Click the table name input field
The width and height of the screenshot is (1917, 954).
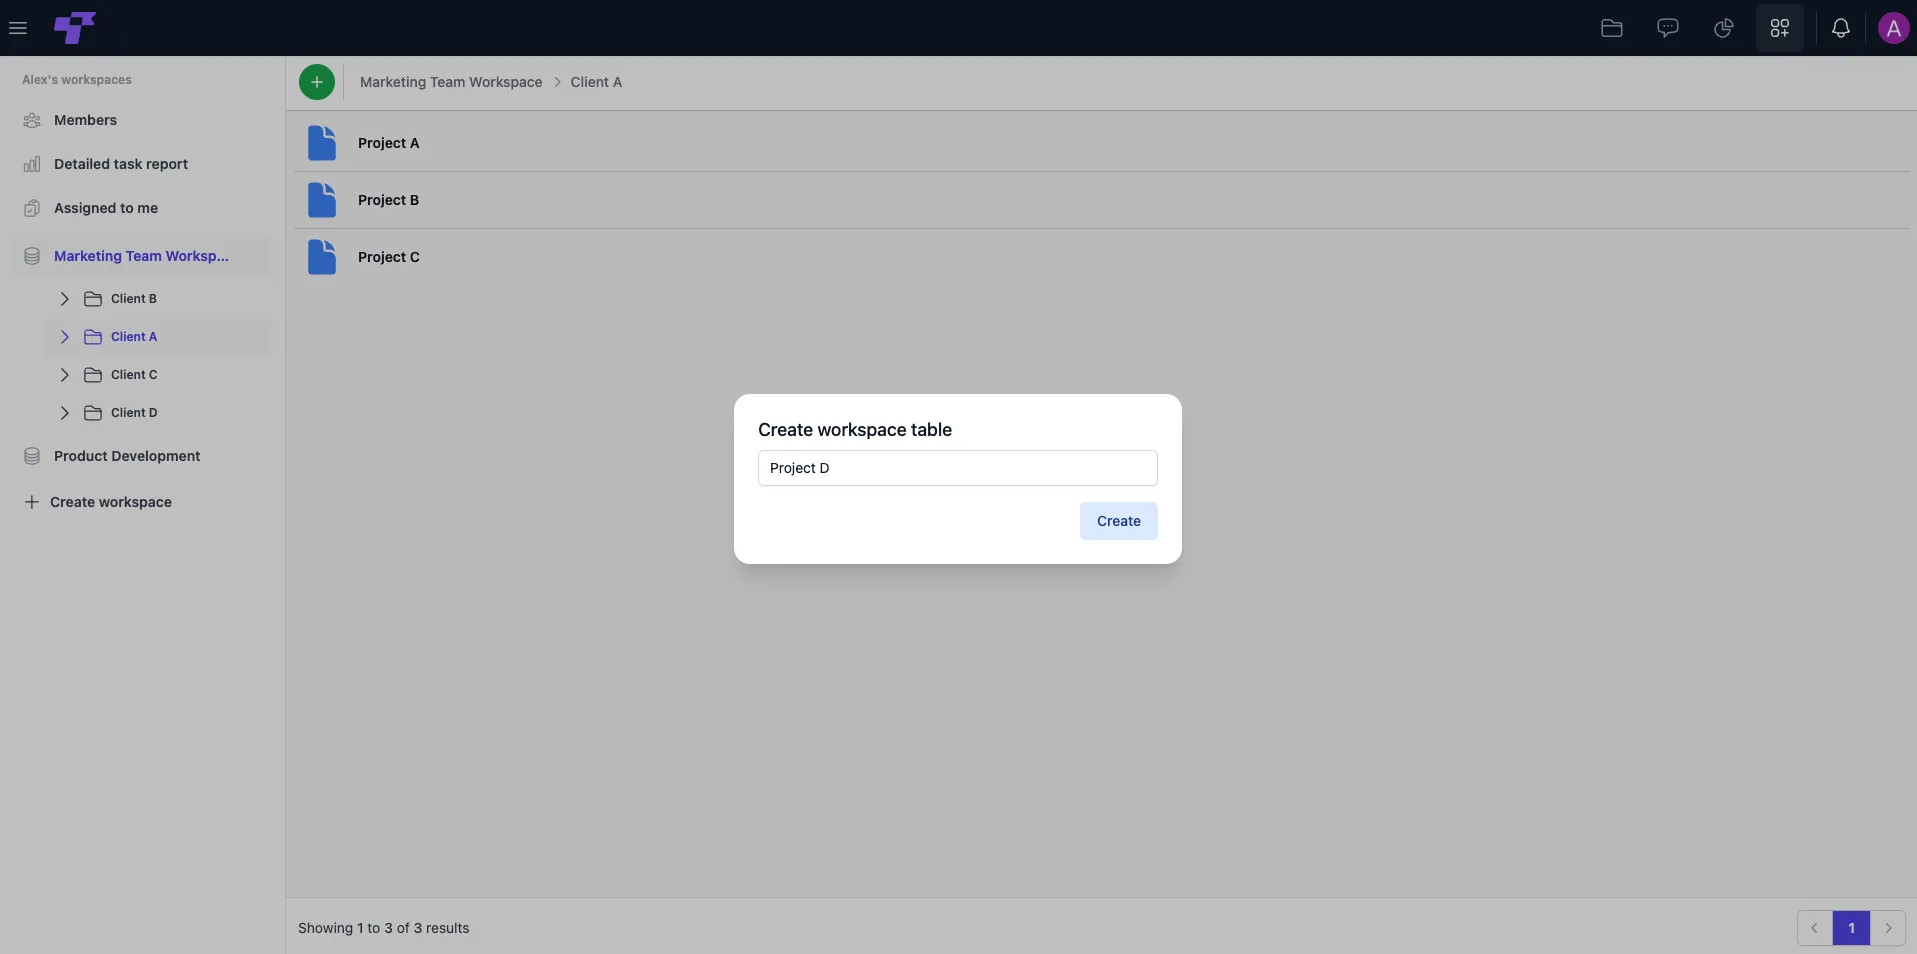click(x=958, y=468)
